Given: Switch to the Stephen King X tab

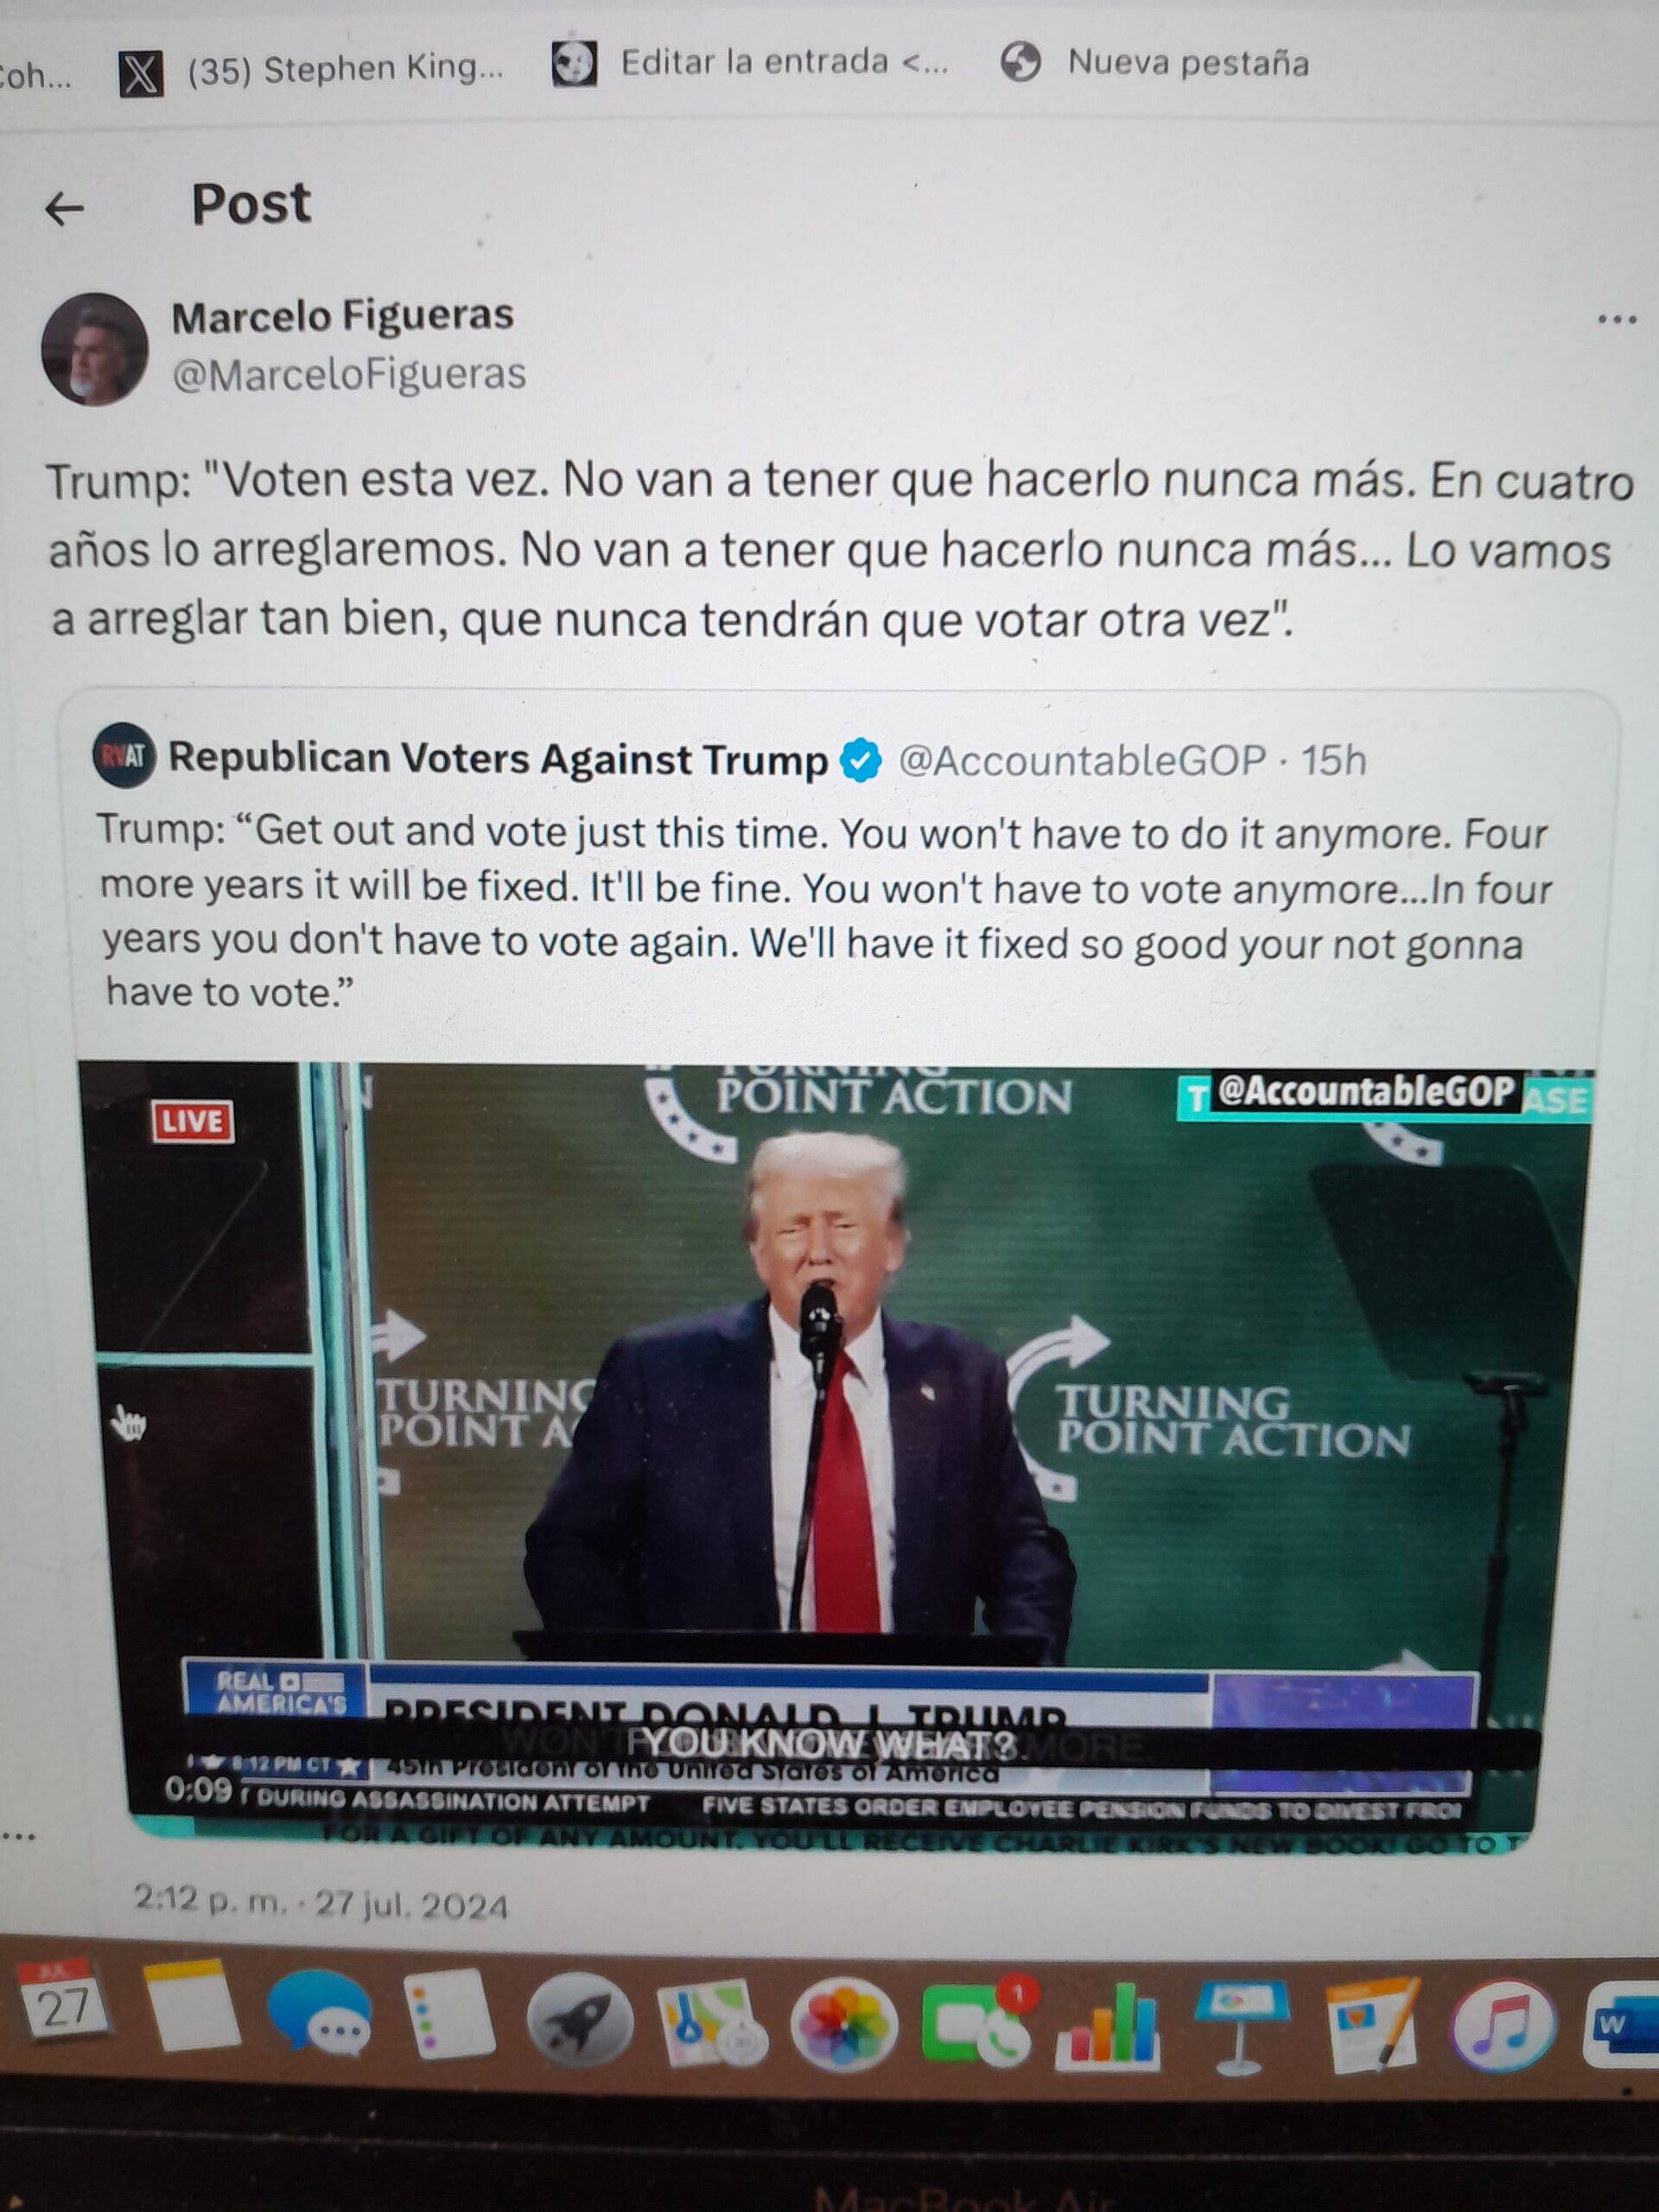Looking at the screenshot, I should click(312, 68).
